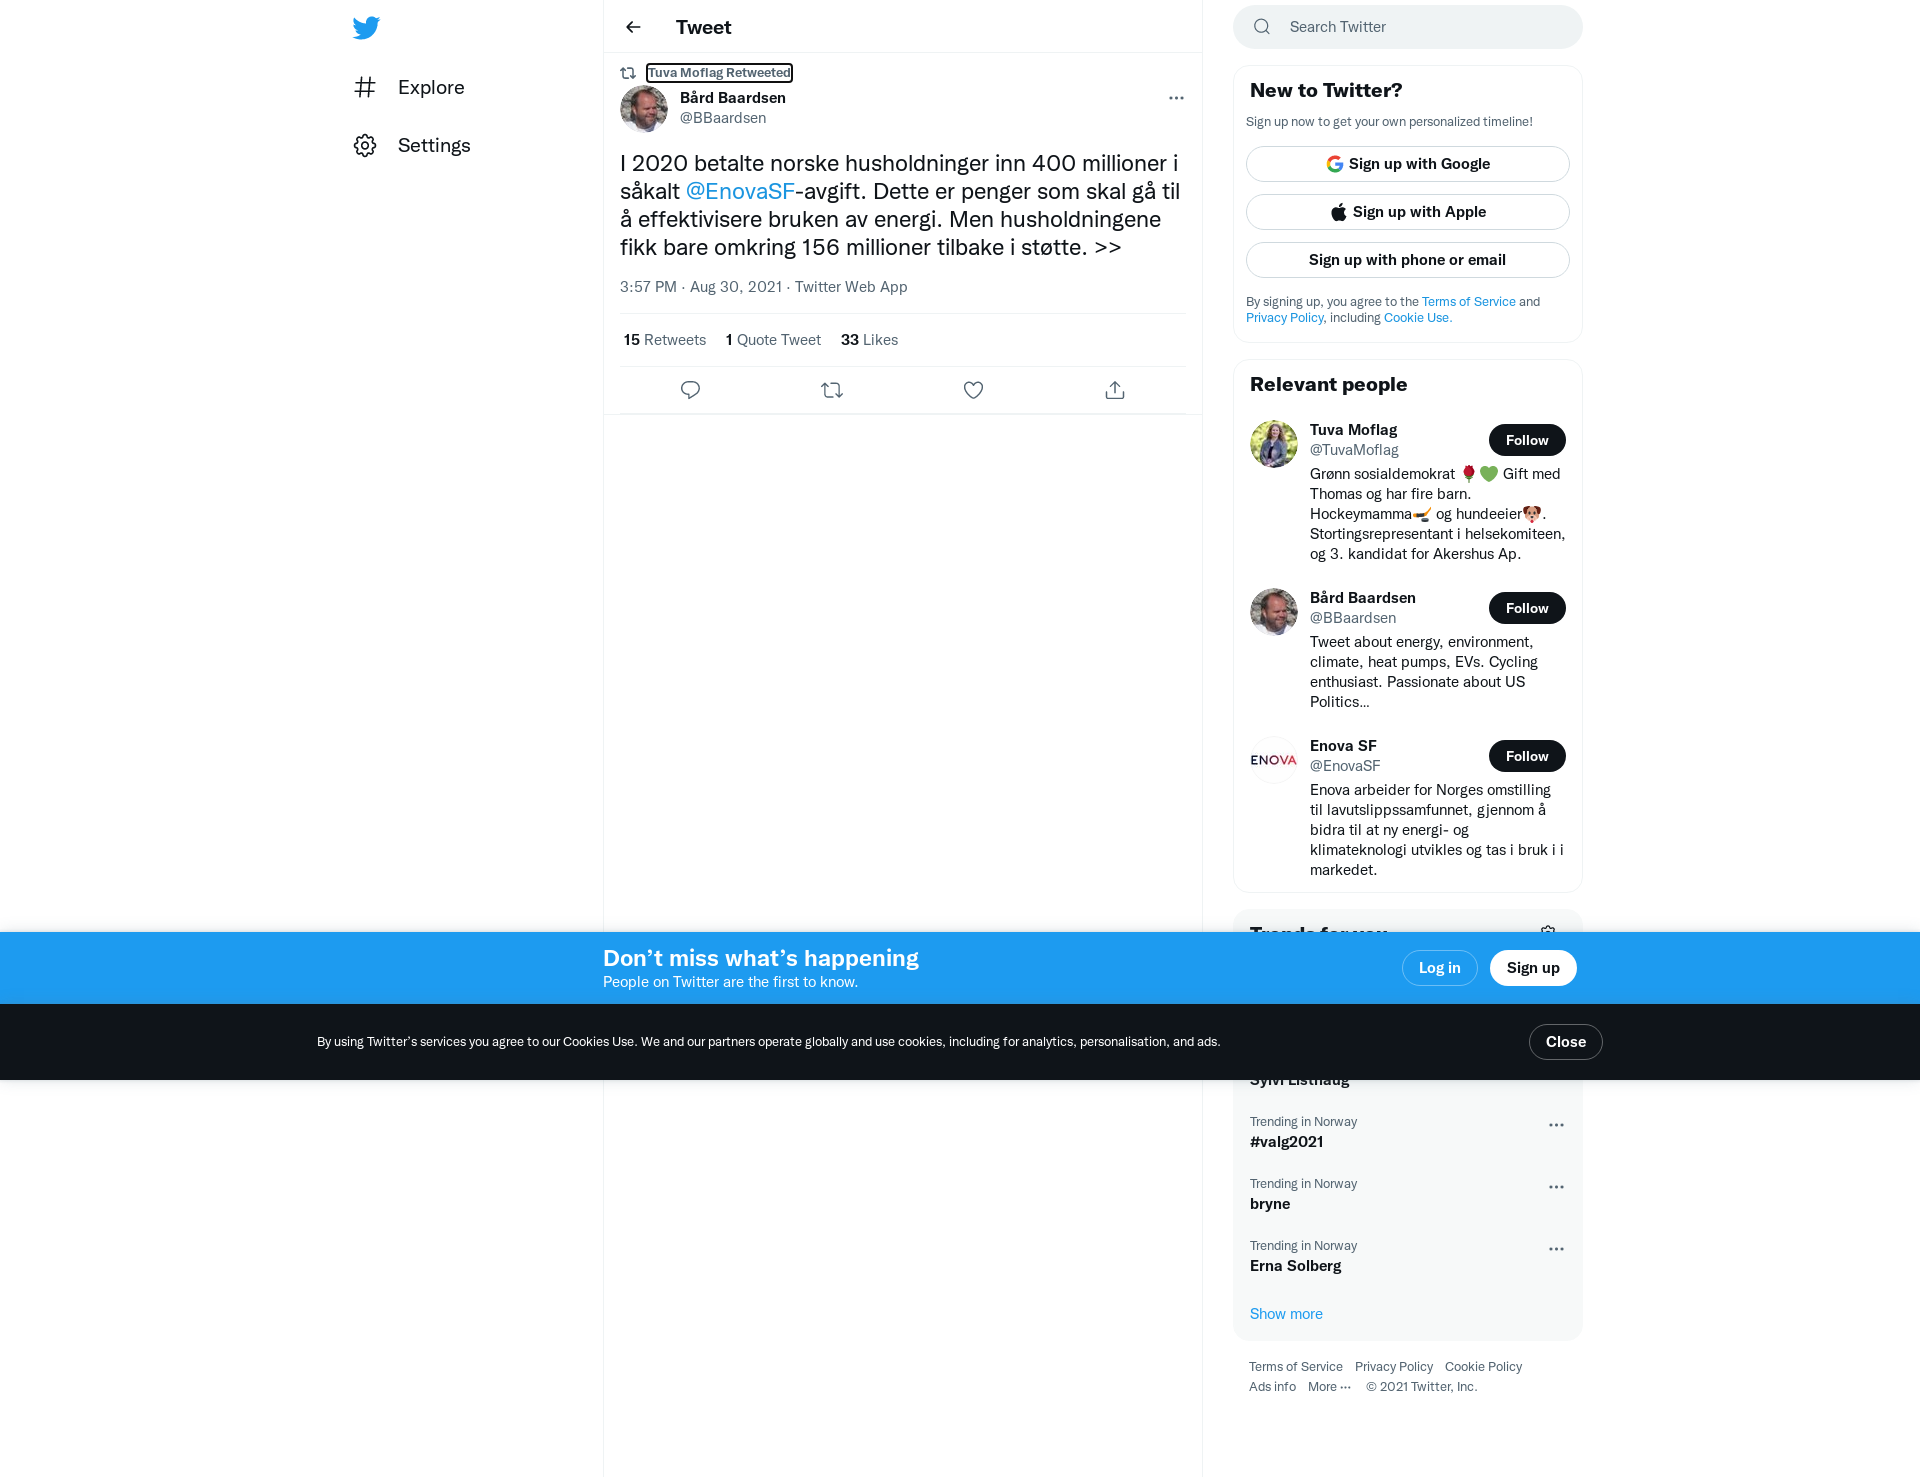Like the tweet with heart icon

click(x=973, y=390)
